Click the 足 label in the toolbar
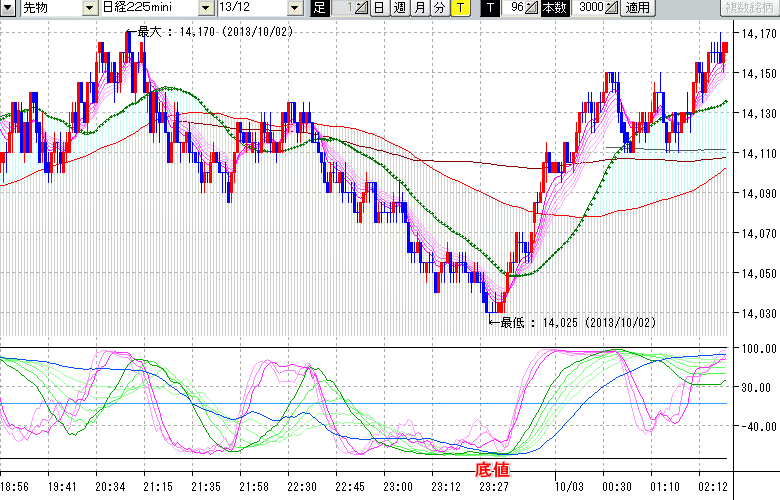This screenshot has height=500, width=780. click(319, 8)
